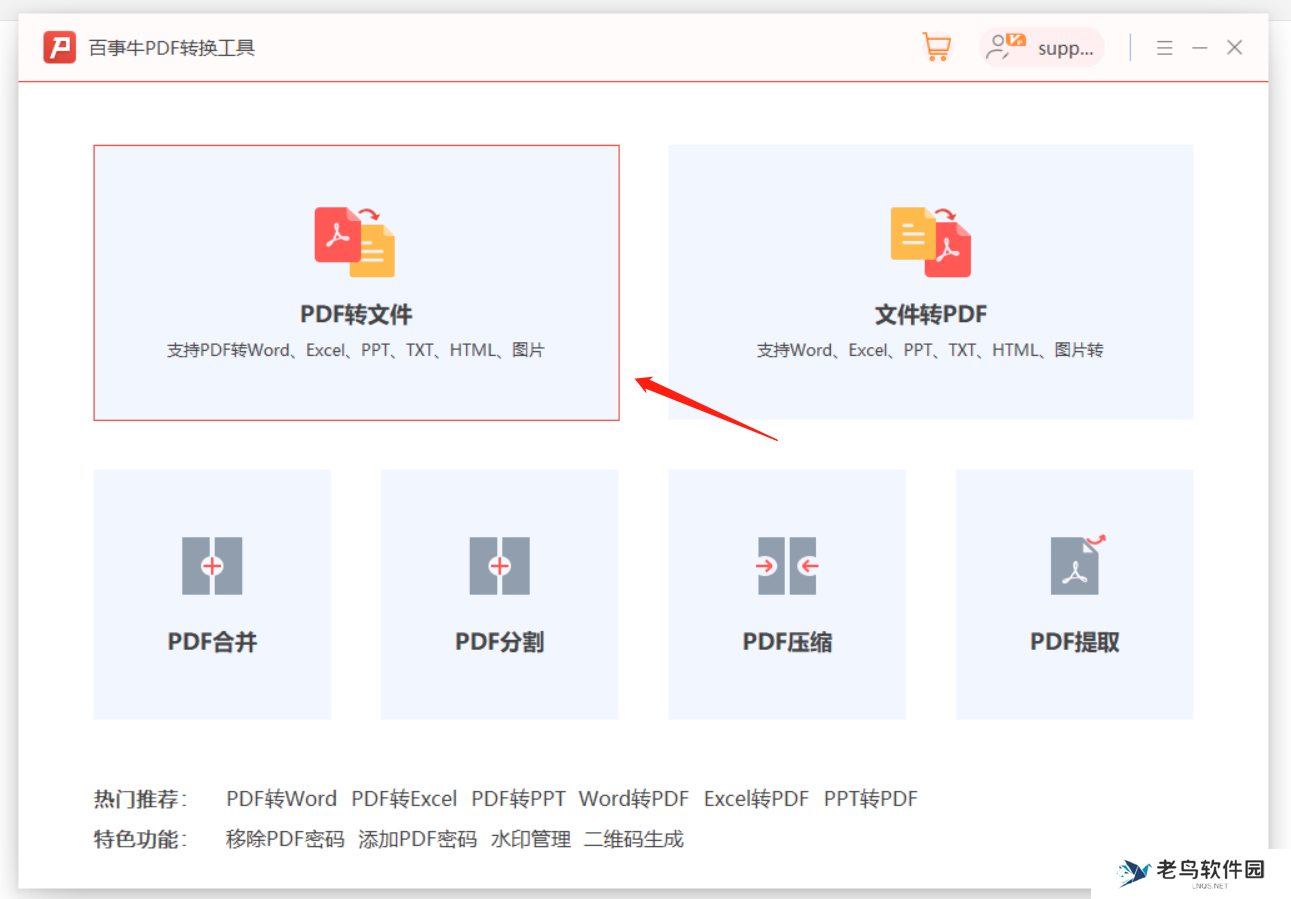This screenshot has height=899, width=1291.
Task: Select the PDF分割 split tool
Action: pyautogui.click(x=499, y=594)
